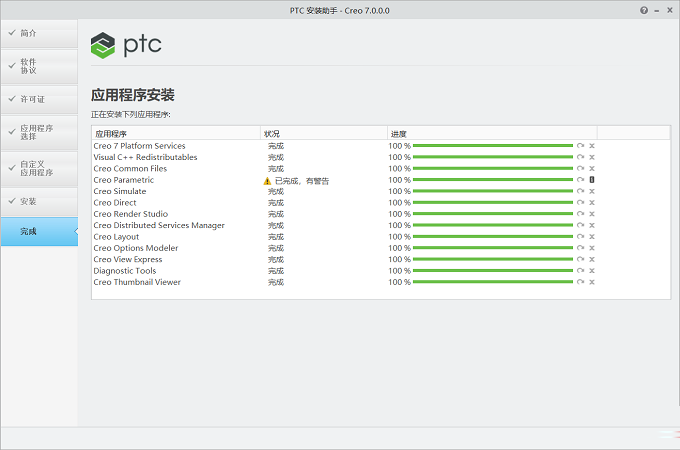Cancel icon for Creo Render Studio

point(592,214)
